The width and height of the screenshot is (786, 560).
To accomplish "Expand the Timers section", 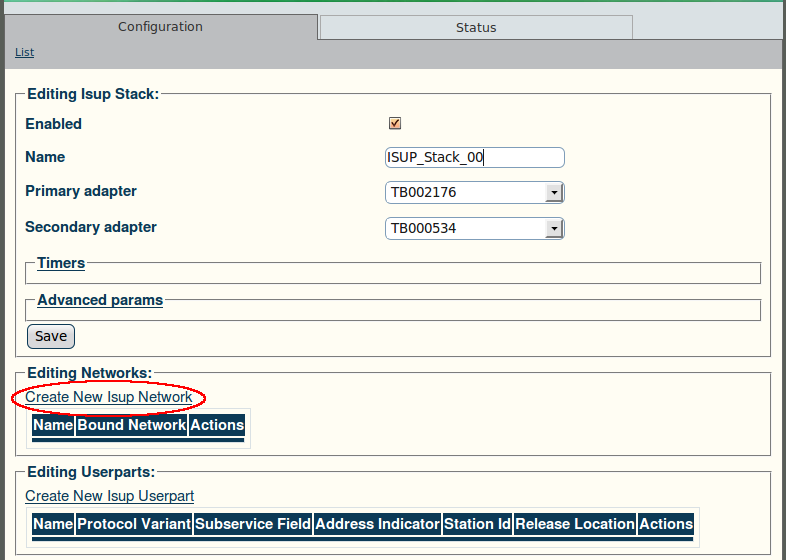I will [x=61, y=263].
